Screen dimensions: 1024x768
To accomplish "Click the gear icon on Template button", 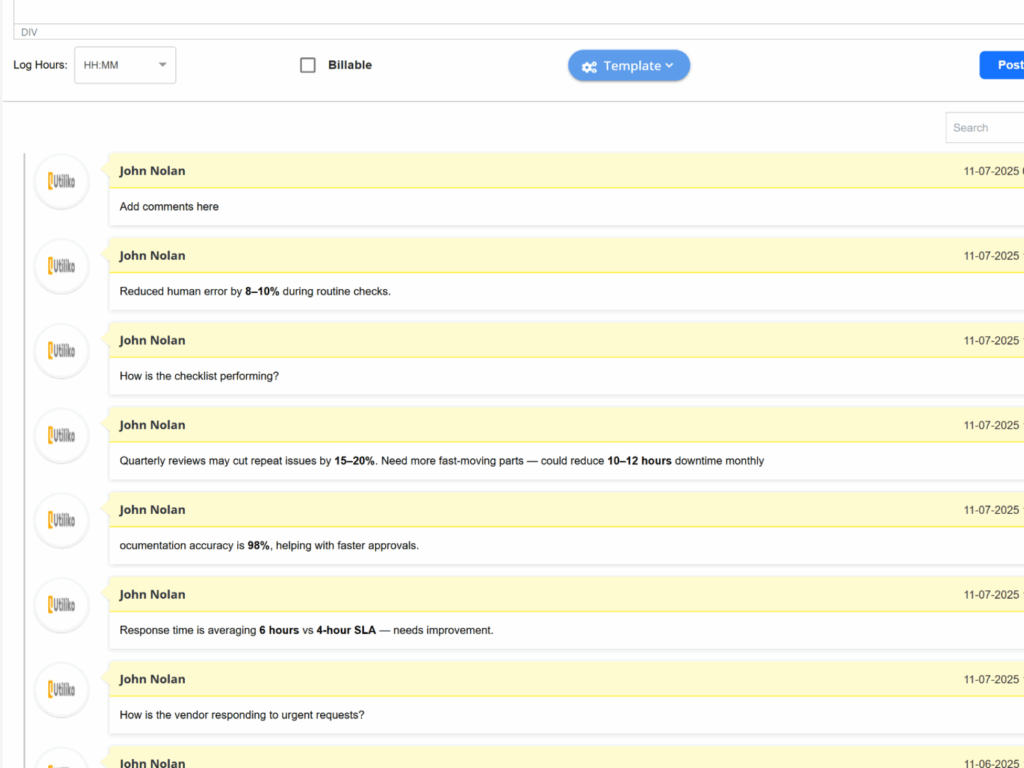I will point(589,67).
